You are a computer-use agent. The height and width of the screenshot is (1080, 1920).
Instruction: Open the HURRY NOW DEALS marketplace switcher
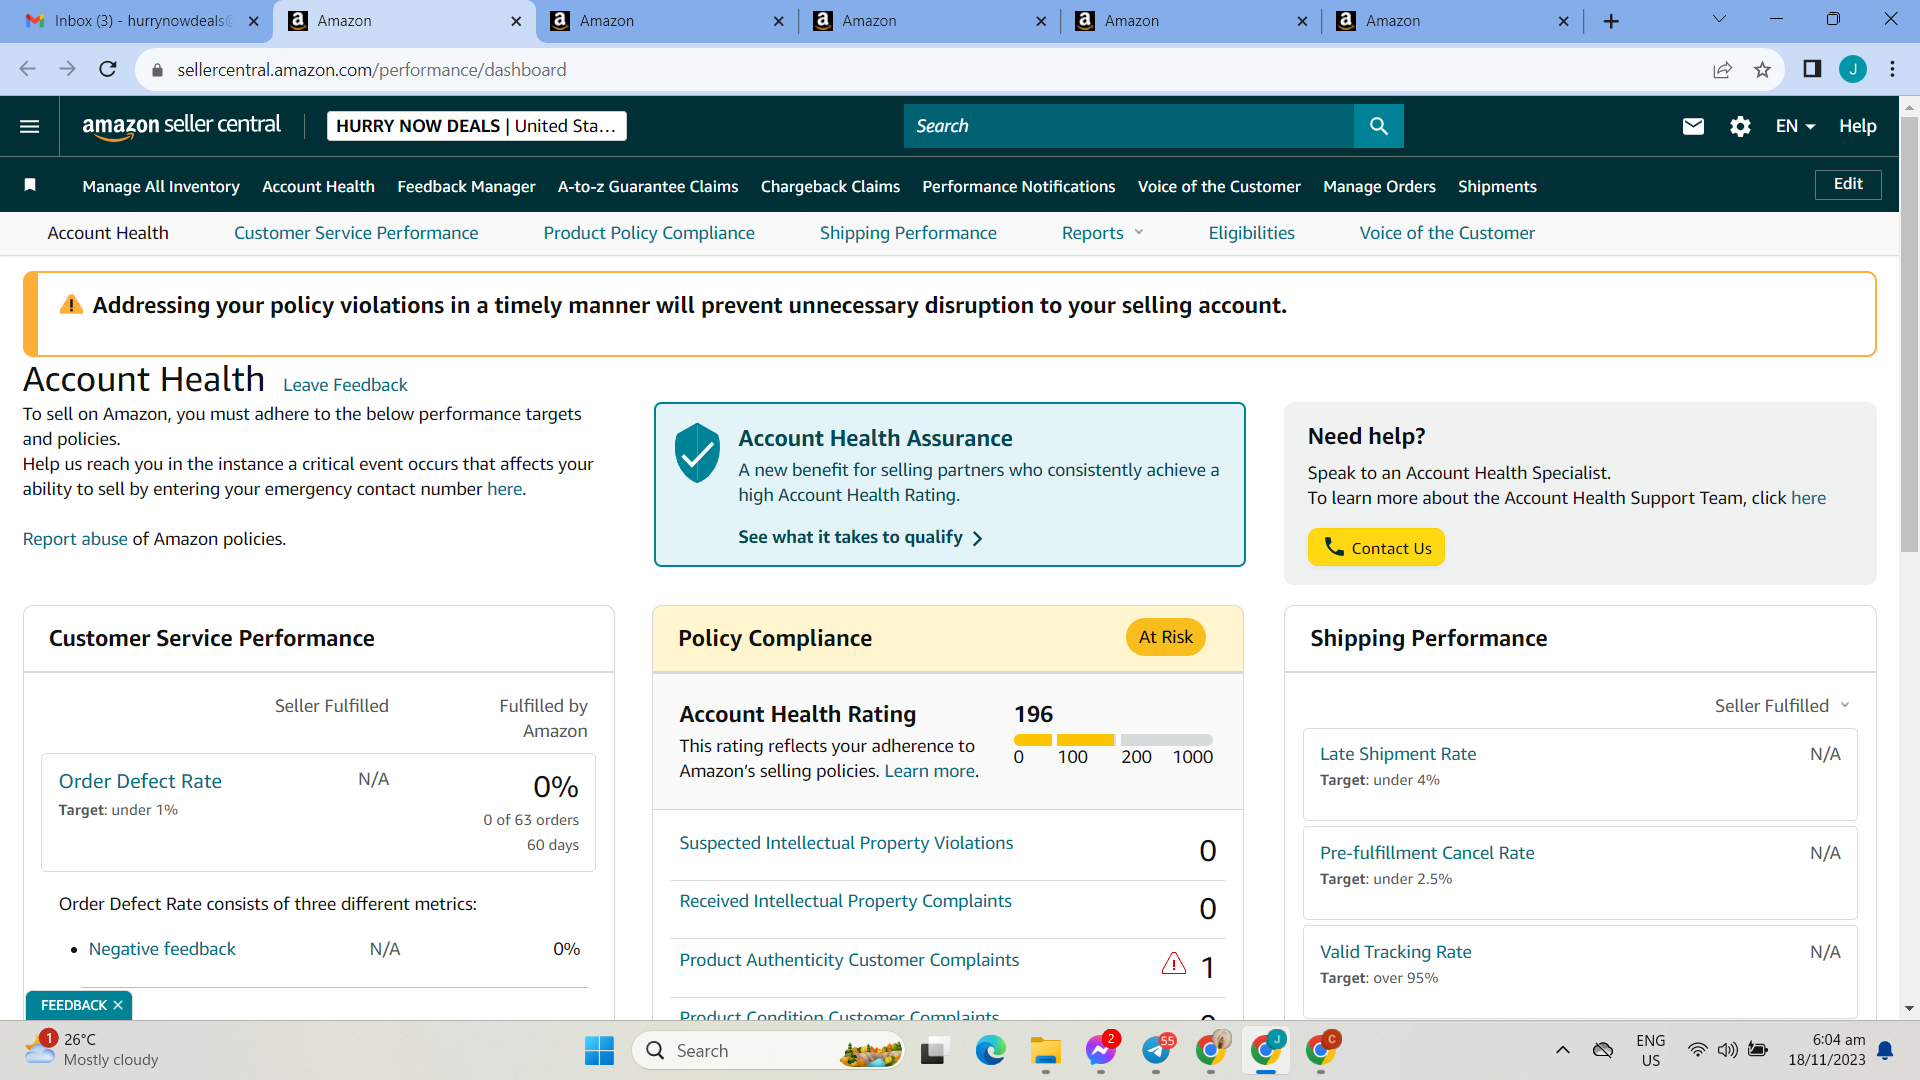(x=476, y=126)
